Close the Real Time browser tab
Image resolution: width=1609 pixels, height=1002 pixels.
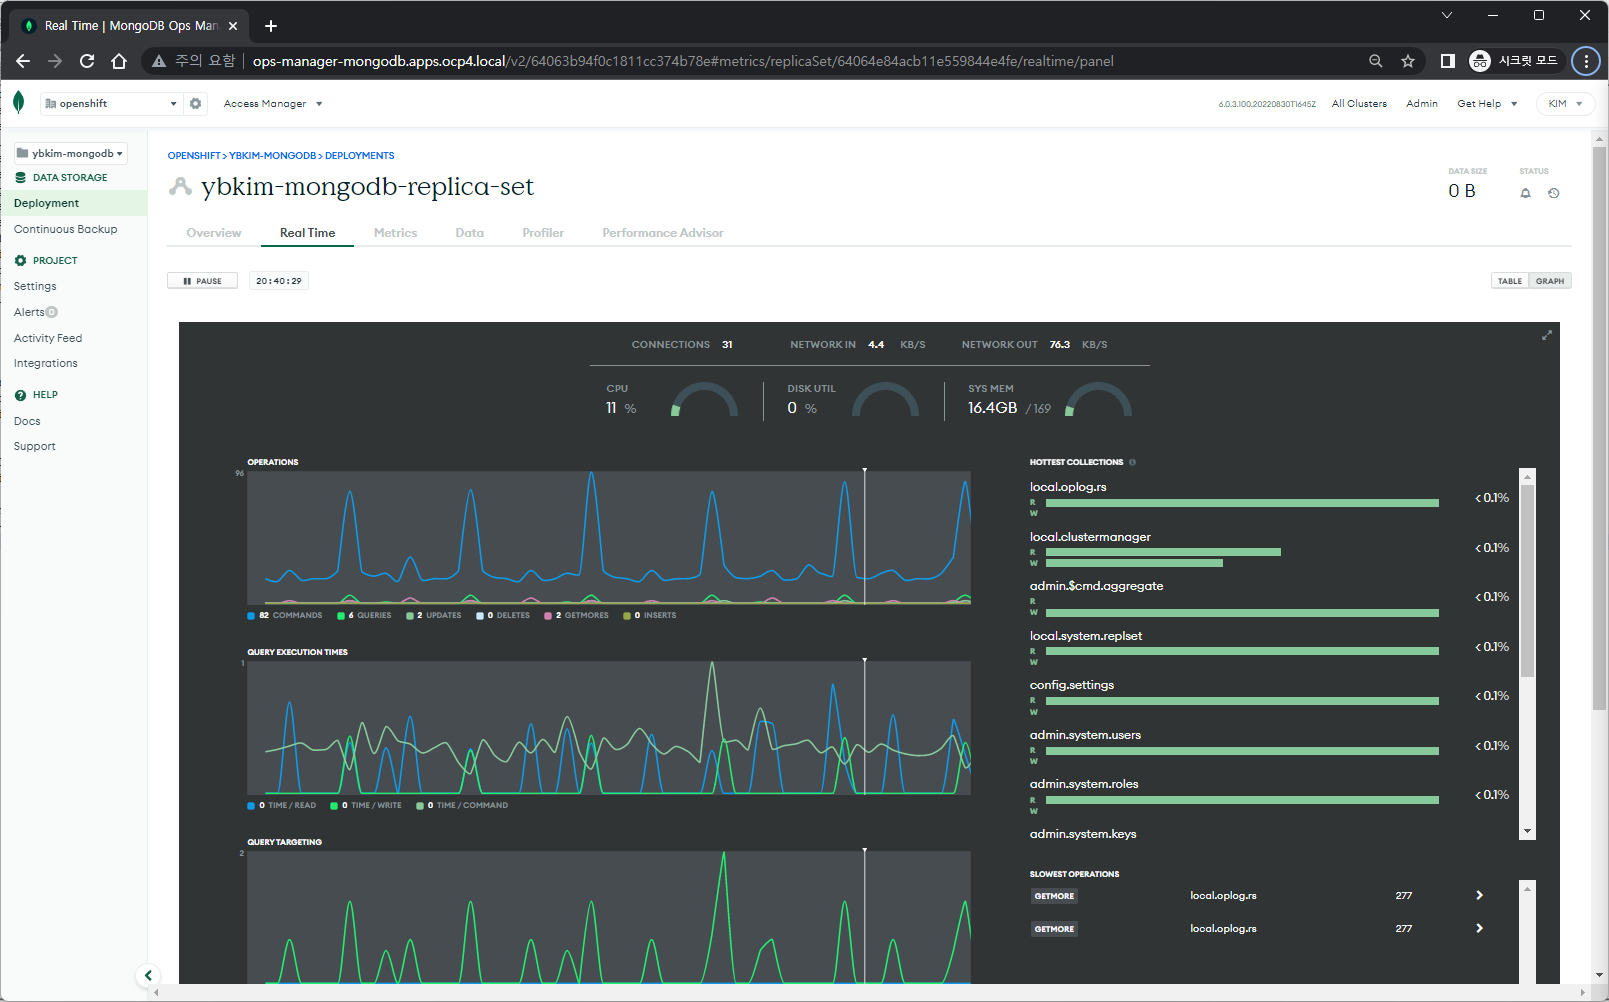(x=233, y=26)
